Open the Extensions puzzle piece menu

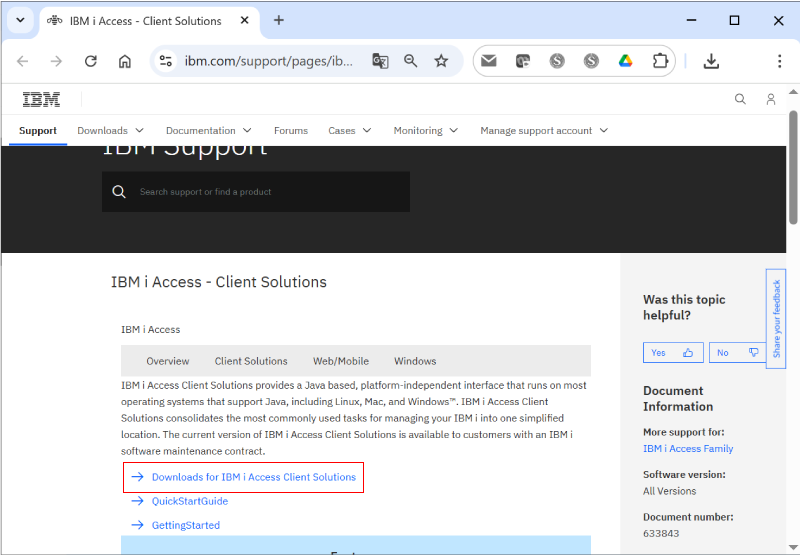(x=660, y=61)
